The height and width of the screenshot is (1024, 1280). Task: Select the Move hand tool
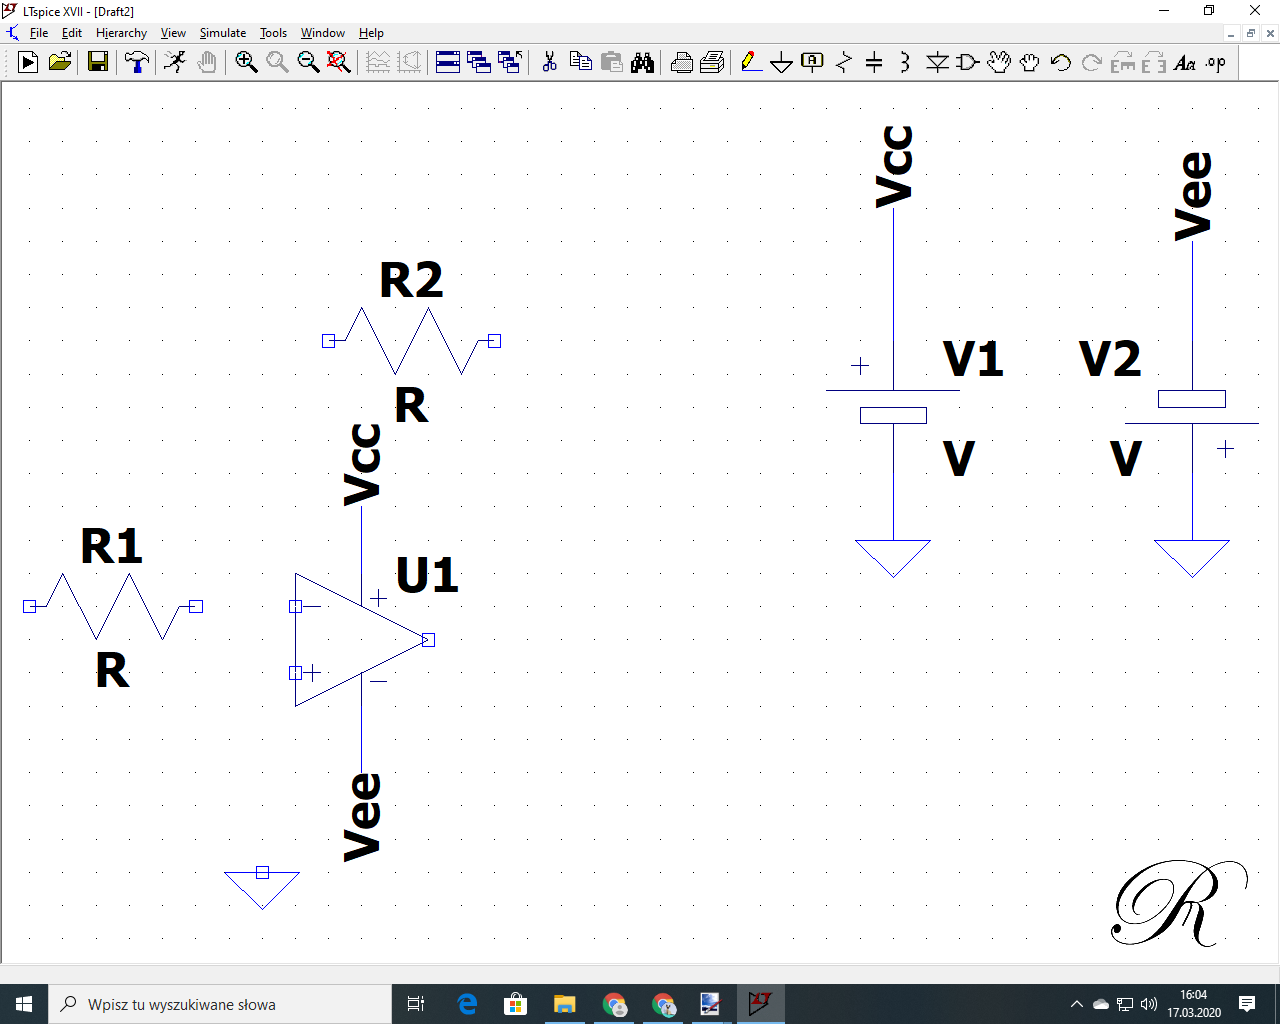(x=998, y=62)
